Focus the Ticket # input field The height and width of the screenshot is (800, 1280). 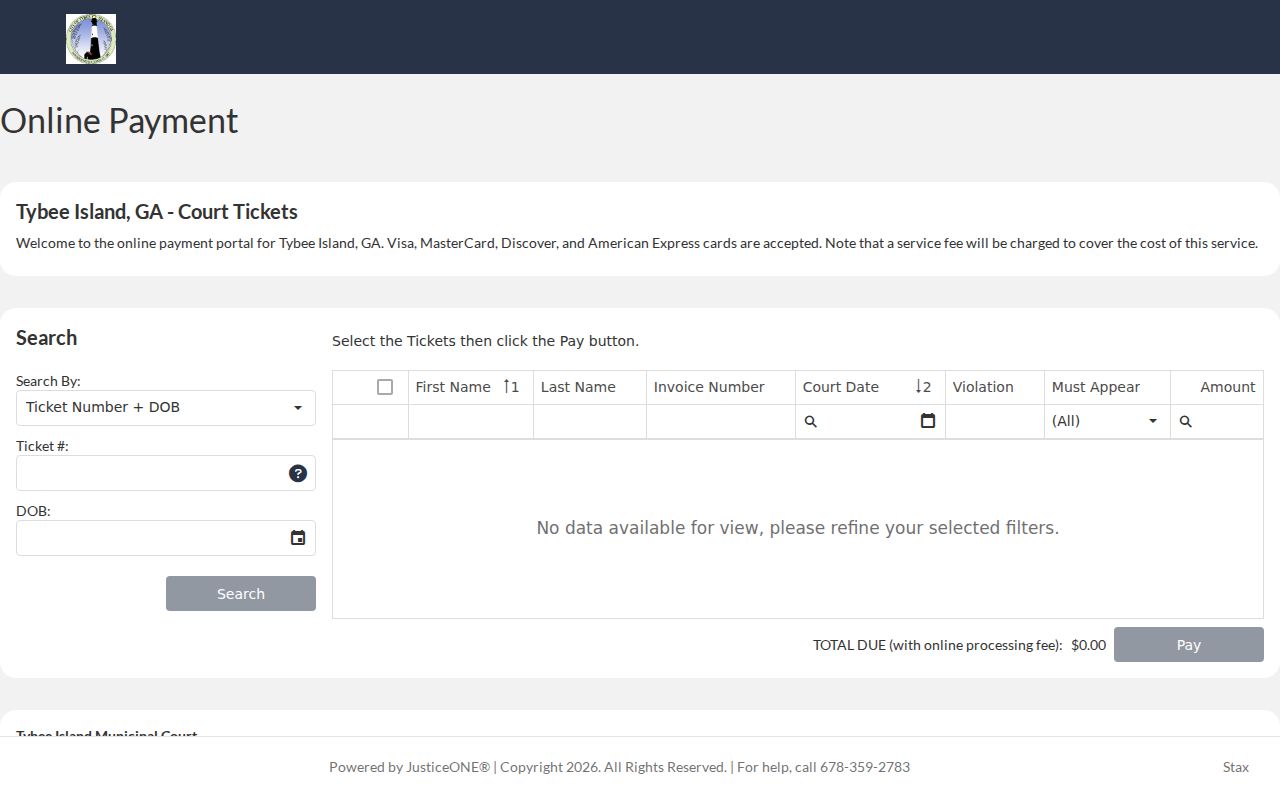152,473
